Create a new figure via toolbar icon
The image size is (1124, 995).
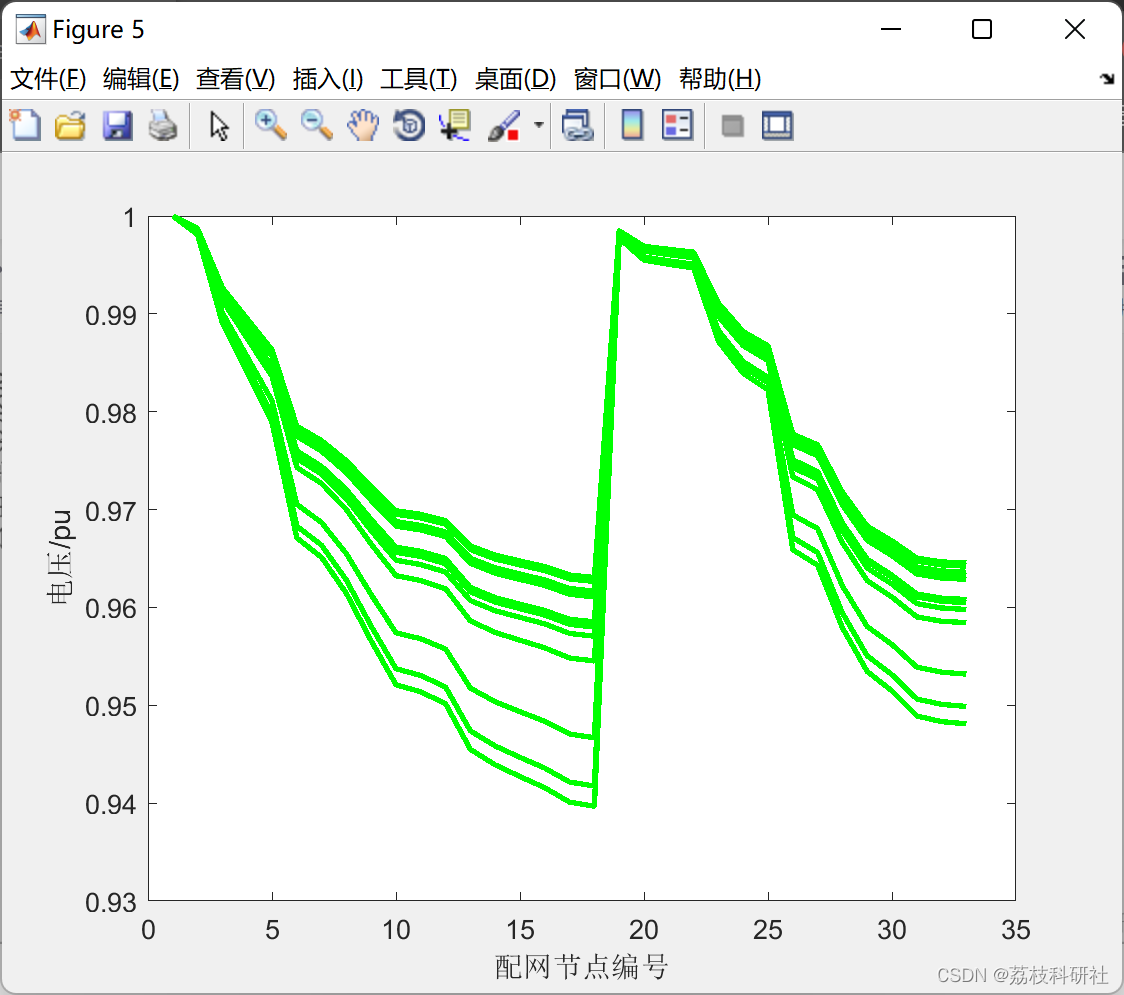(x=25, y=124)
